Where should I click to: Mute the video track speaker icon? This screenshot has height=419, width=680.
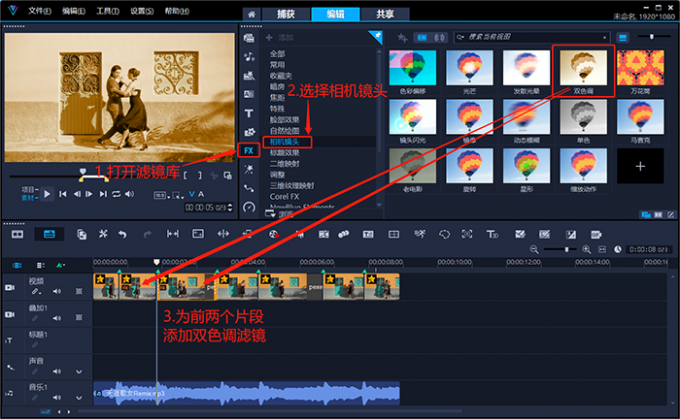58,293
